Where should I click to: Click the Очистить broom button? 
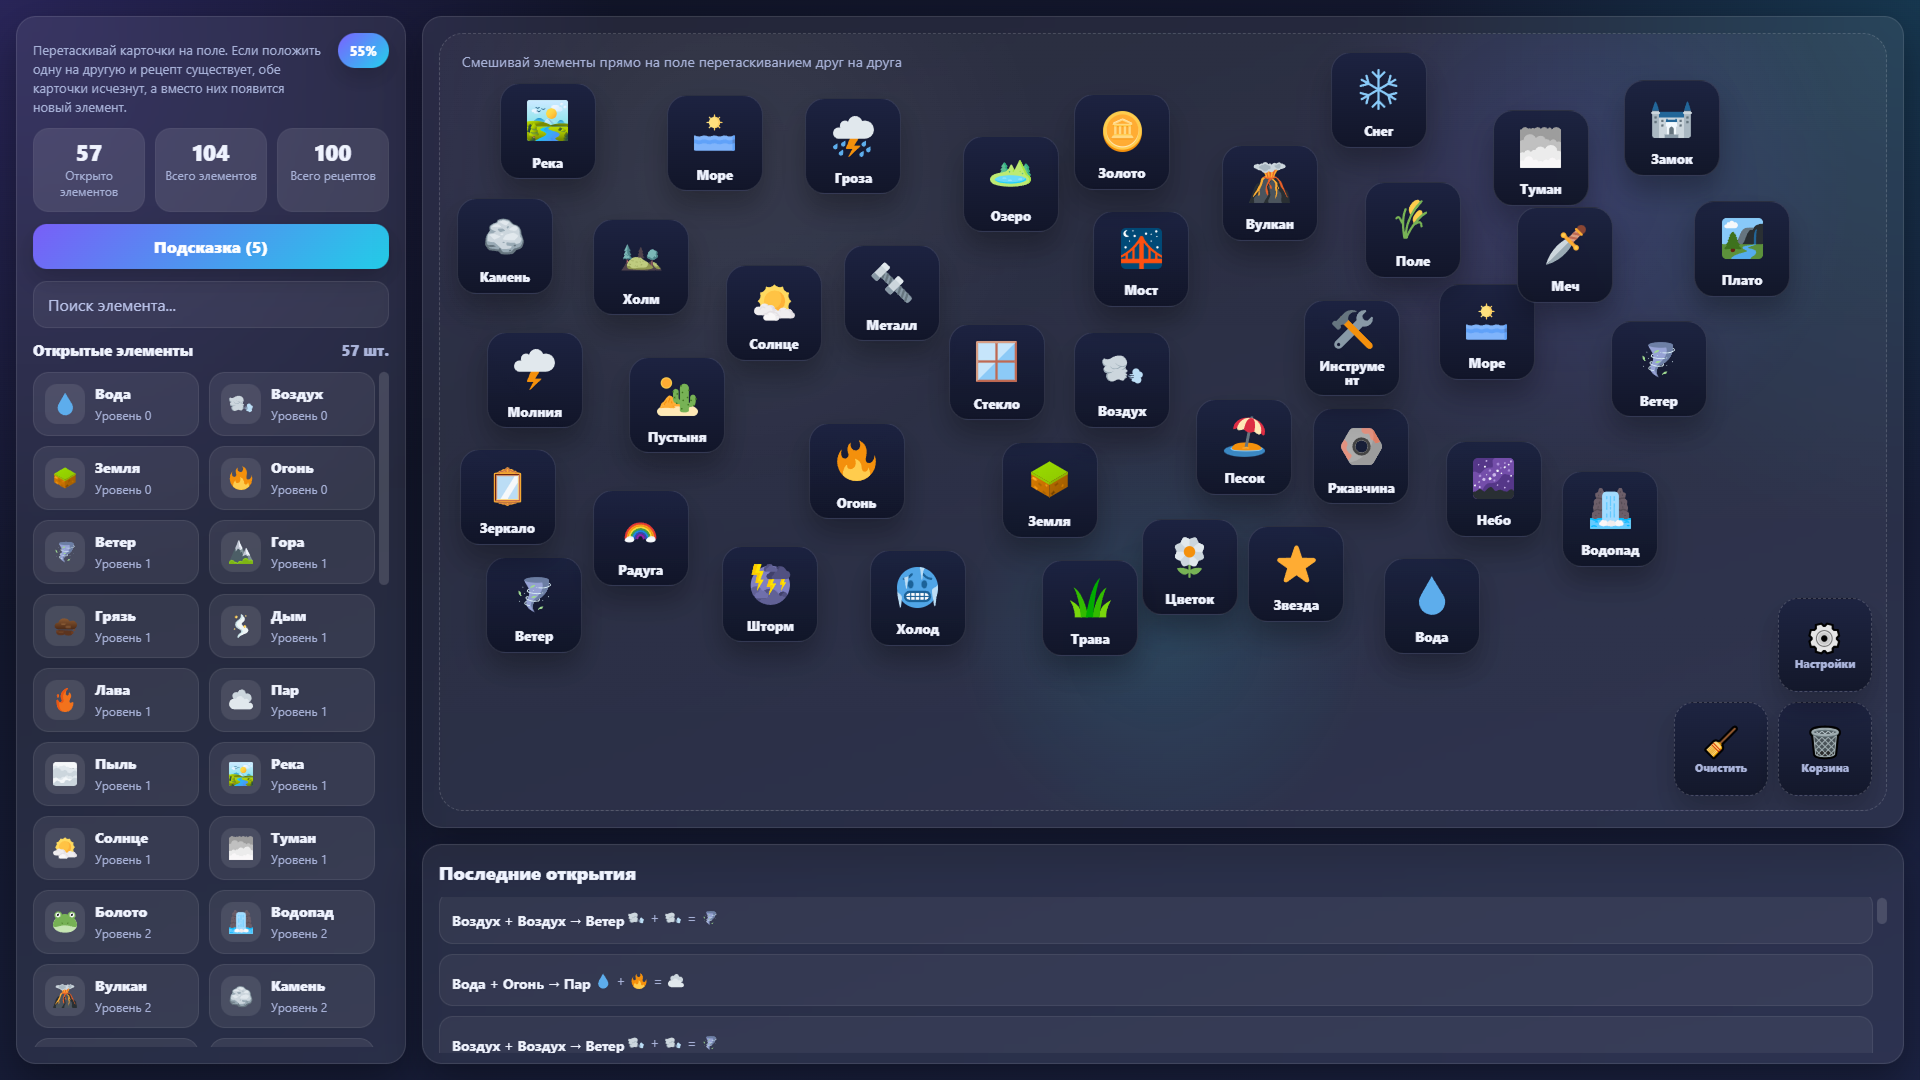pyautogui.click(x=1721, y=748)
